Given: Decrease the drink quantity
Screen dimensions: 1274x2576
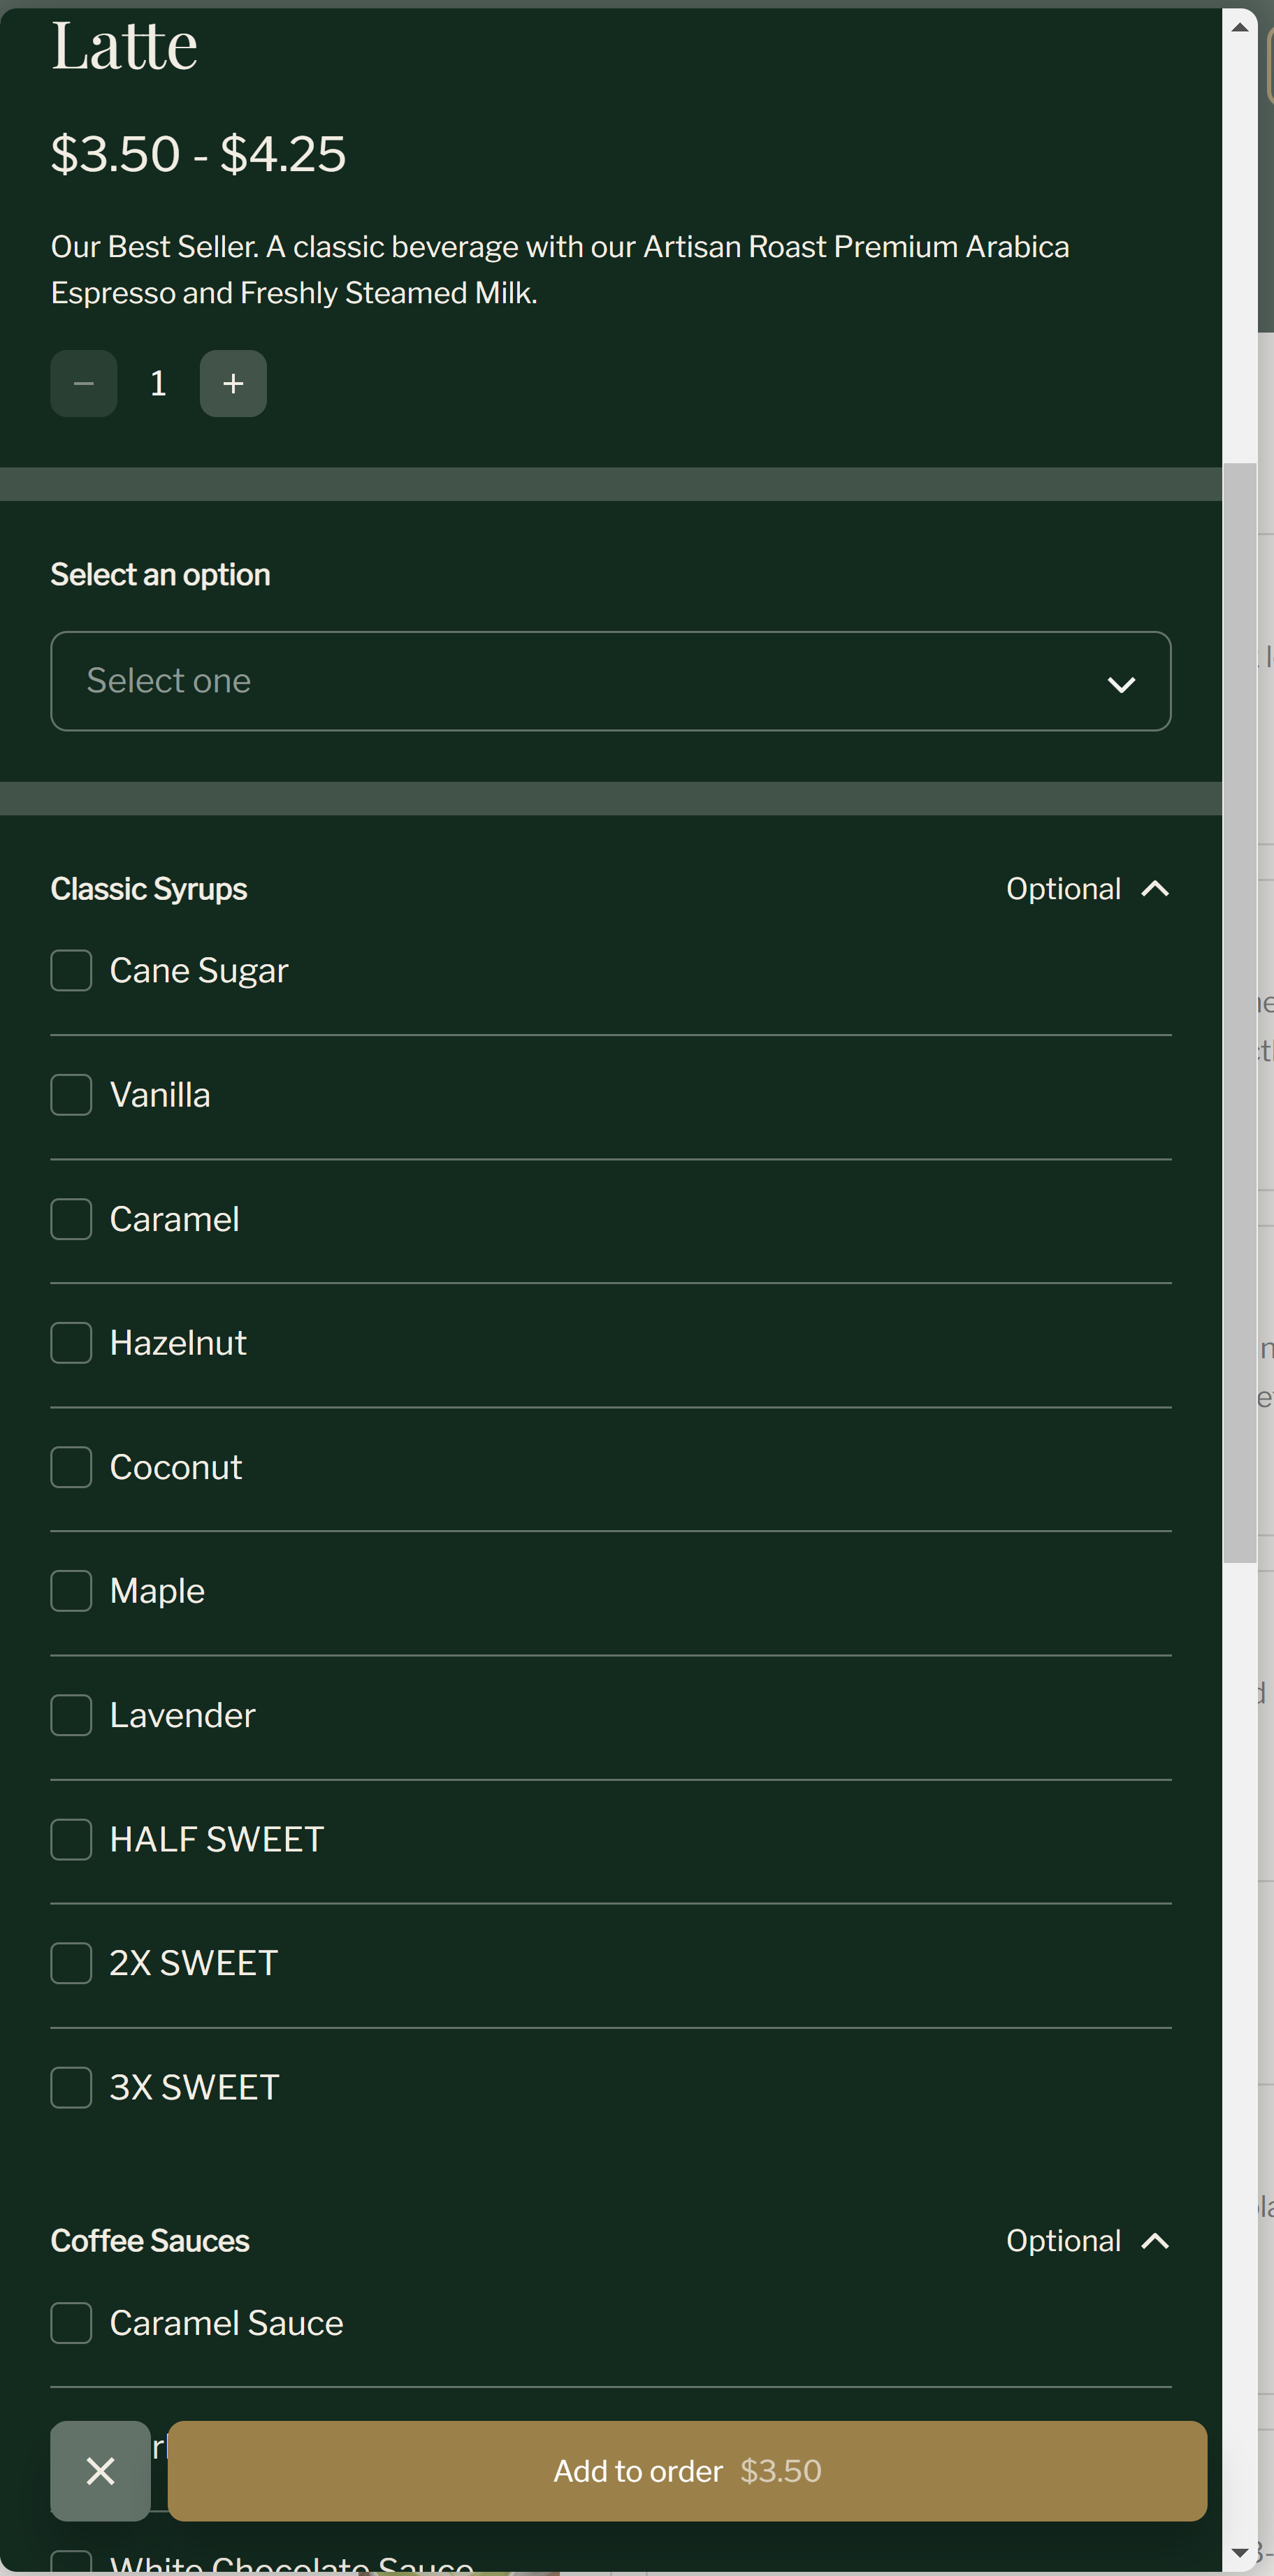Looking at the screenshot, I should 83,383.
